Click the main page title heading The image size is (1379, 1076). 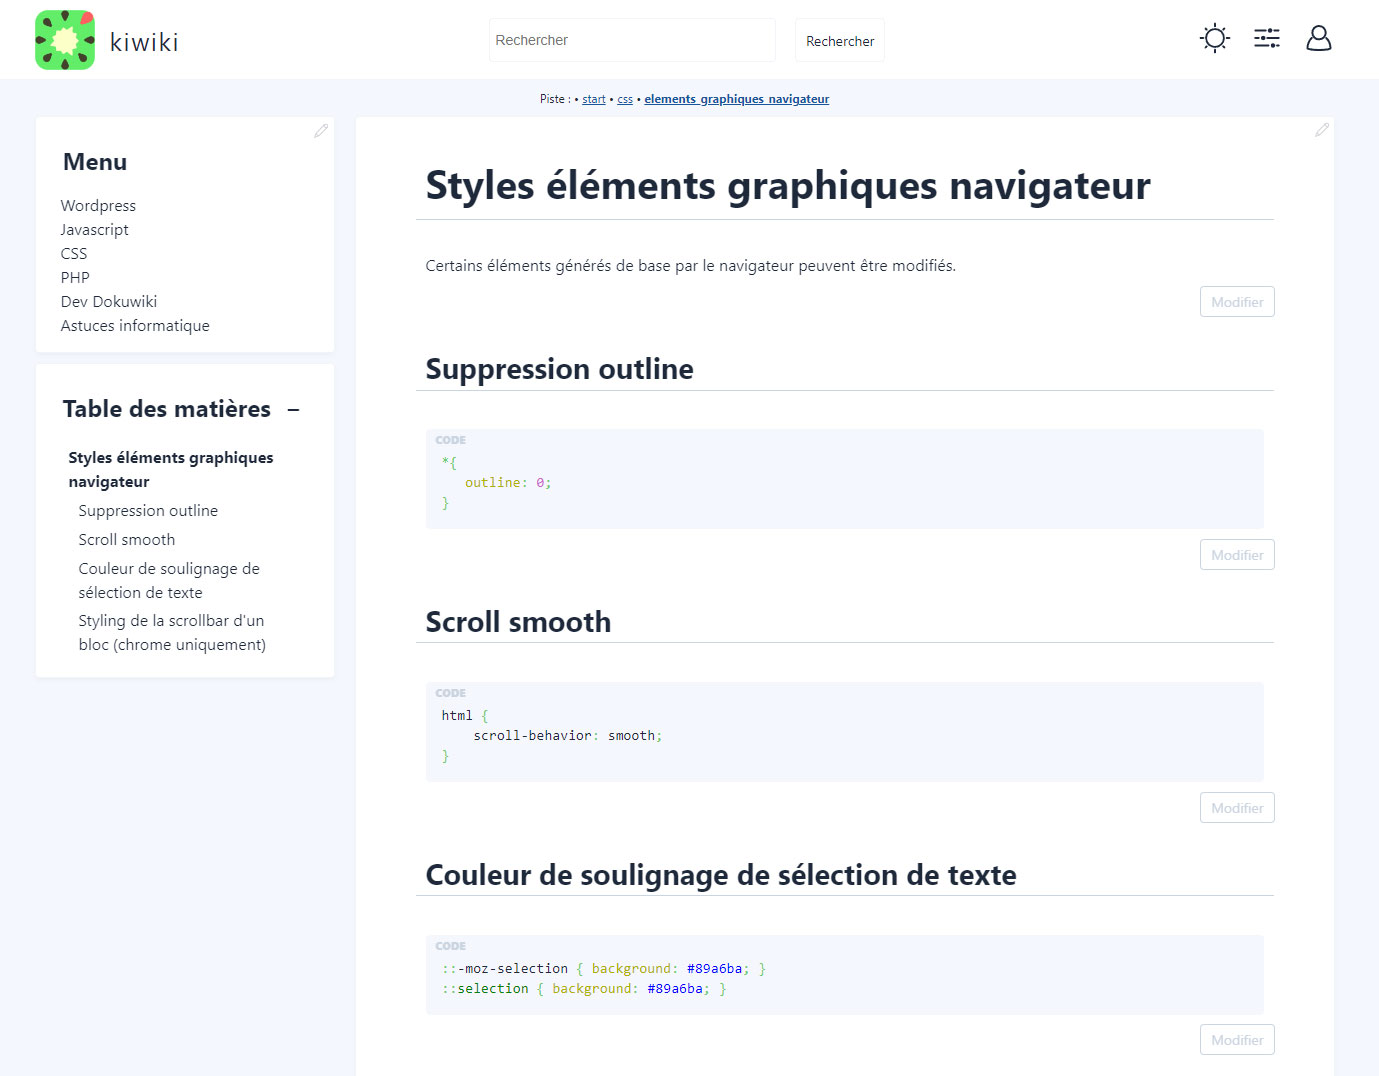pos(788,186)
